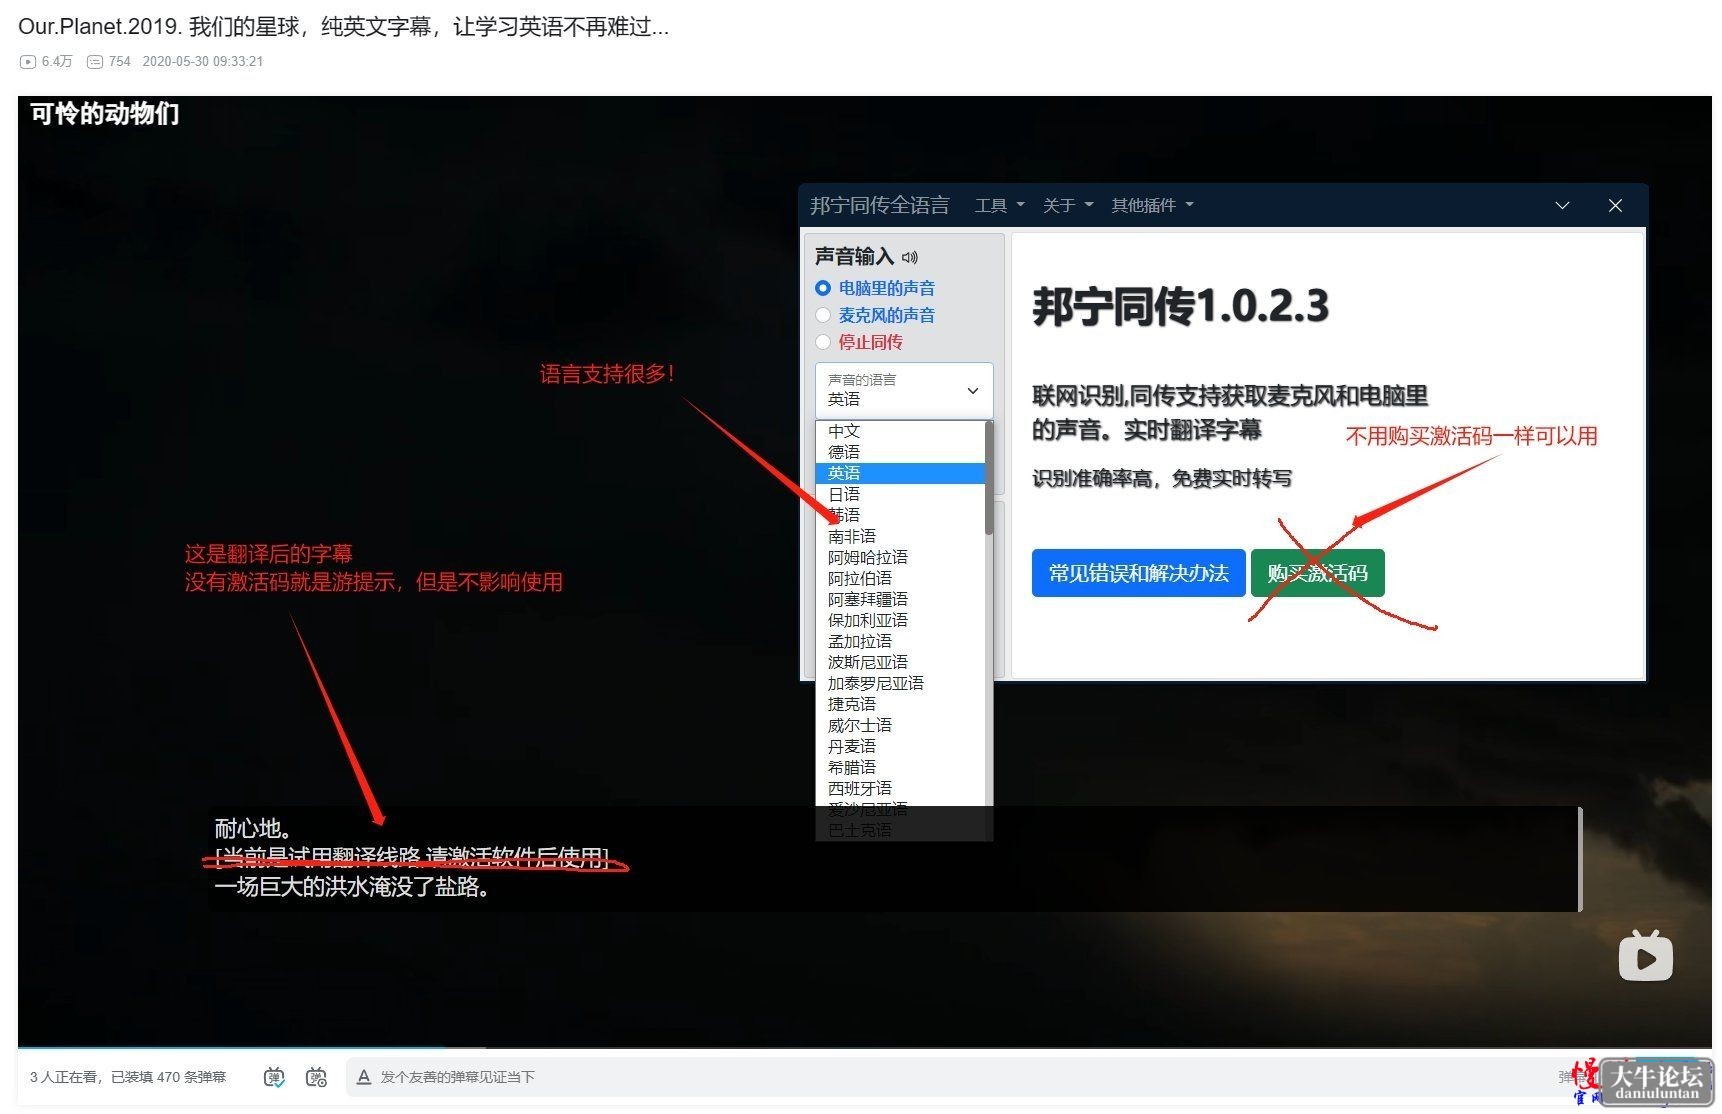
Task: Click the speaker icon beside 声音输入
Action: click(x=909, y=257)
